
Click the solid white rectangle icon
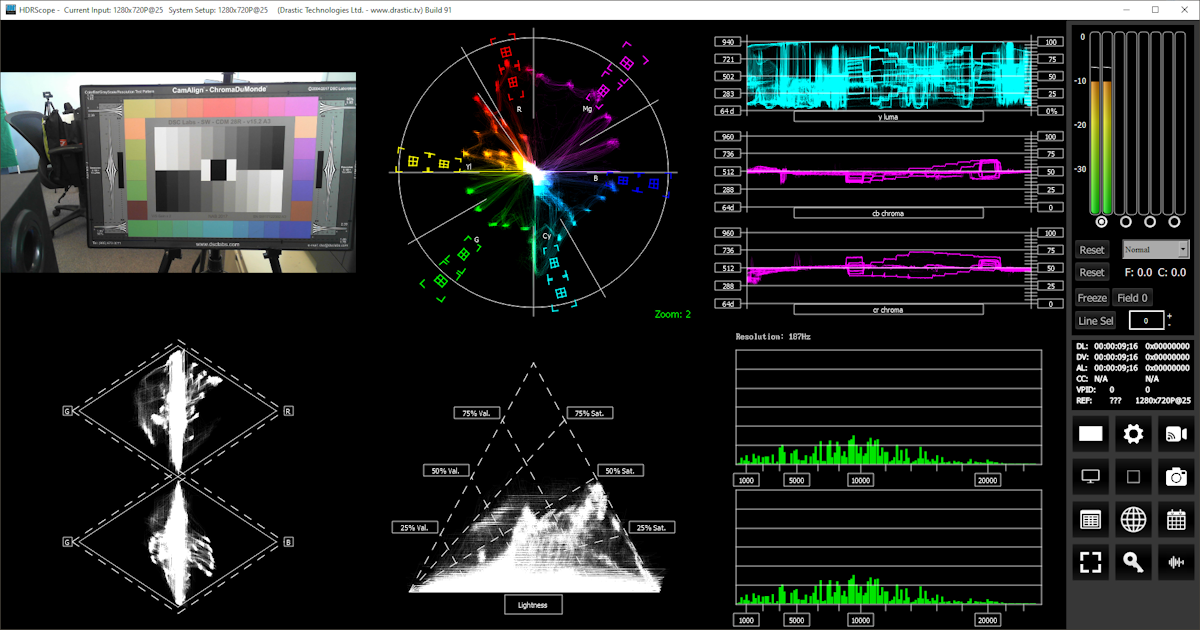[x=1090, y=434]
